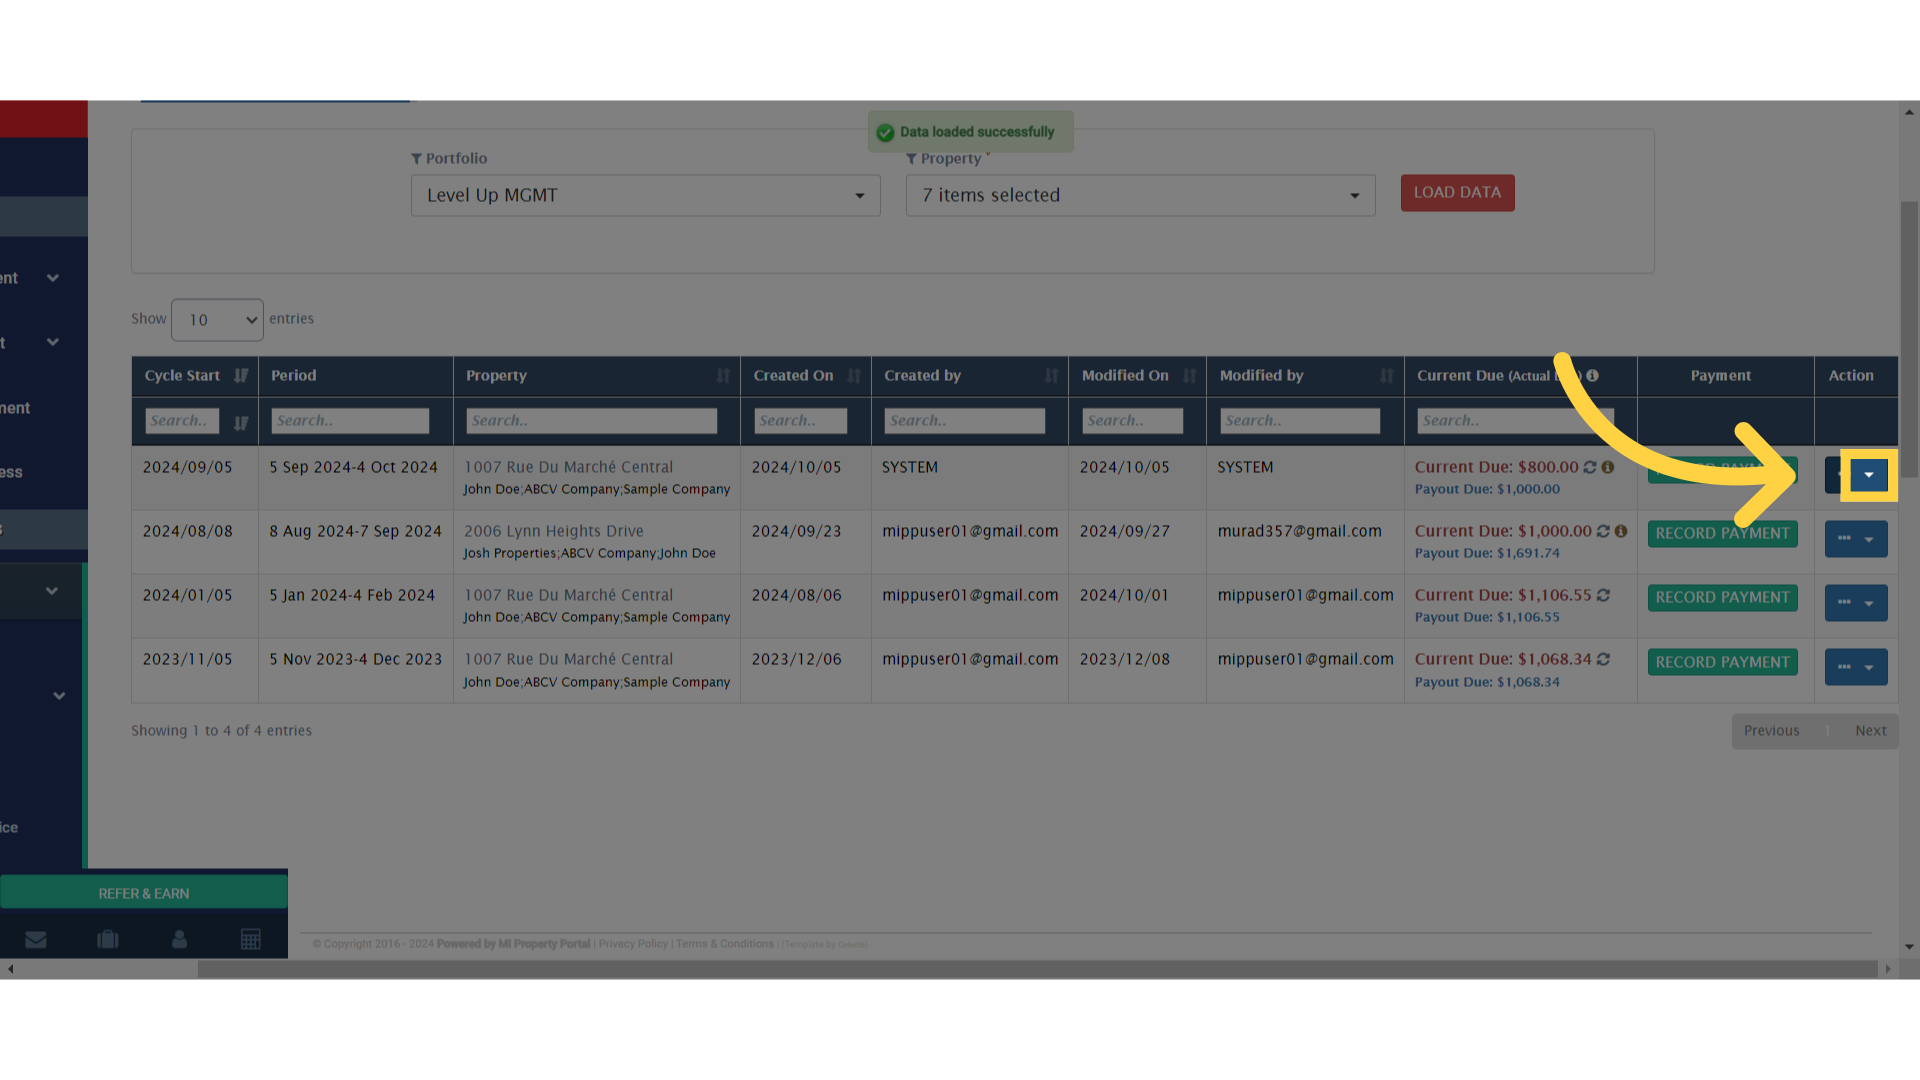Open the user profile icon in bottom bar

[x=179, y=938]
